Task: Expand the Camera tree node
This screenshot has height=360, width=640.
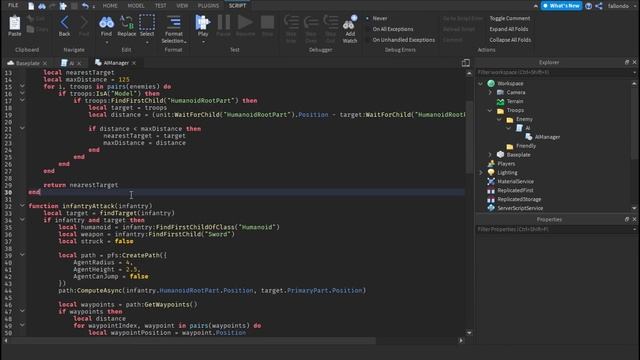Action: (490, 92)
